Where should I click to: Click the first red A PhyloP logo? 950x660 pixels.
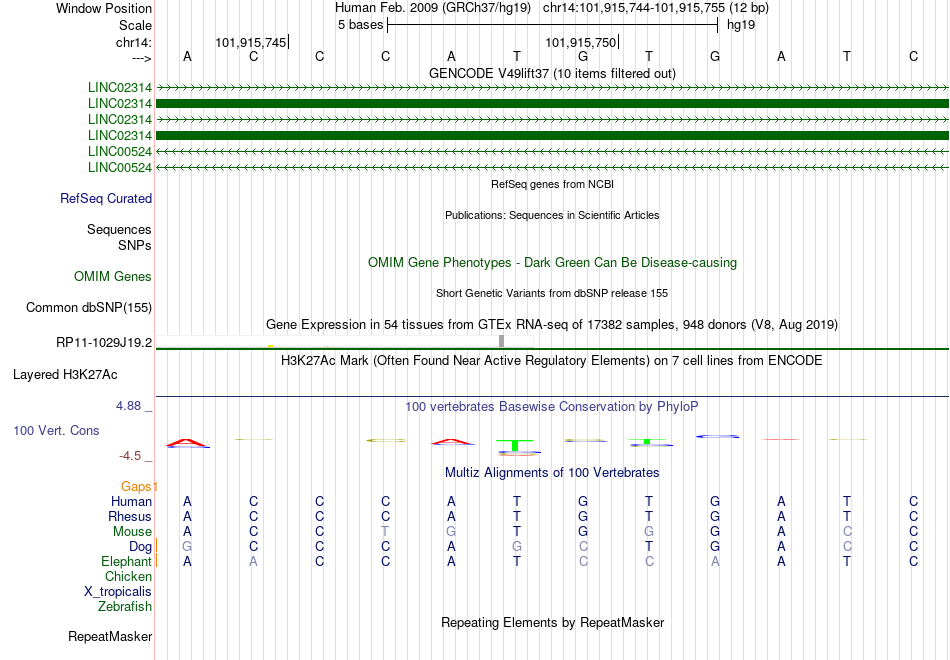187,444
